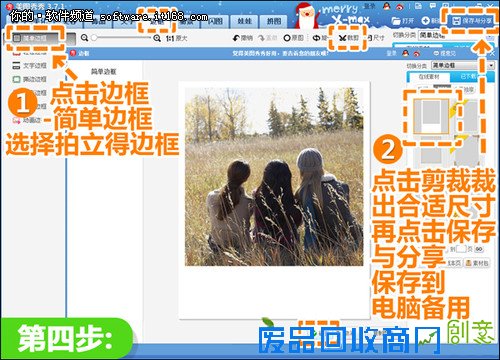
Task: Select 文字边框 in the left border list
Action: pos(29,65)
